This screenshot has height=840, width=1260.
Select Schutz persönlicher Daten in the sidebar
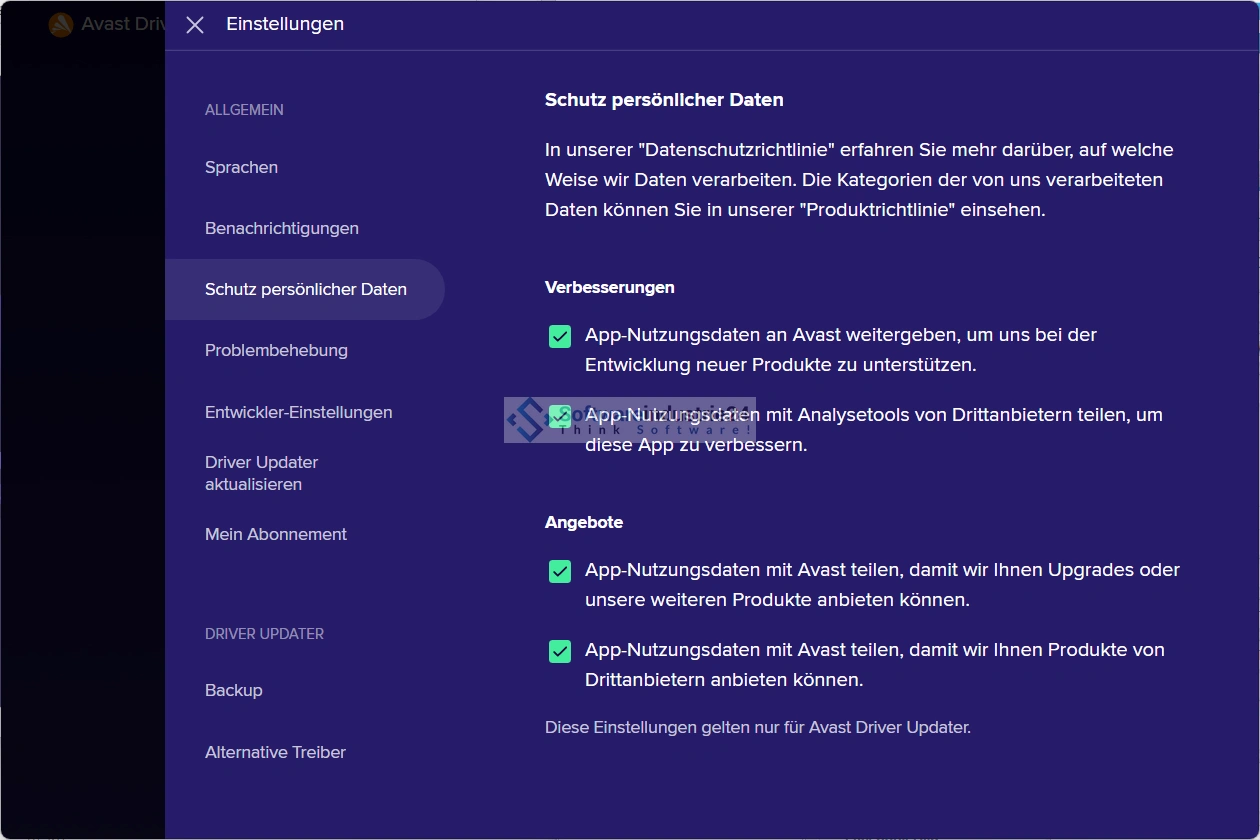[305, 289]
